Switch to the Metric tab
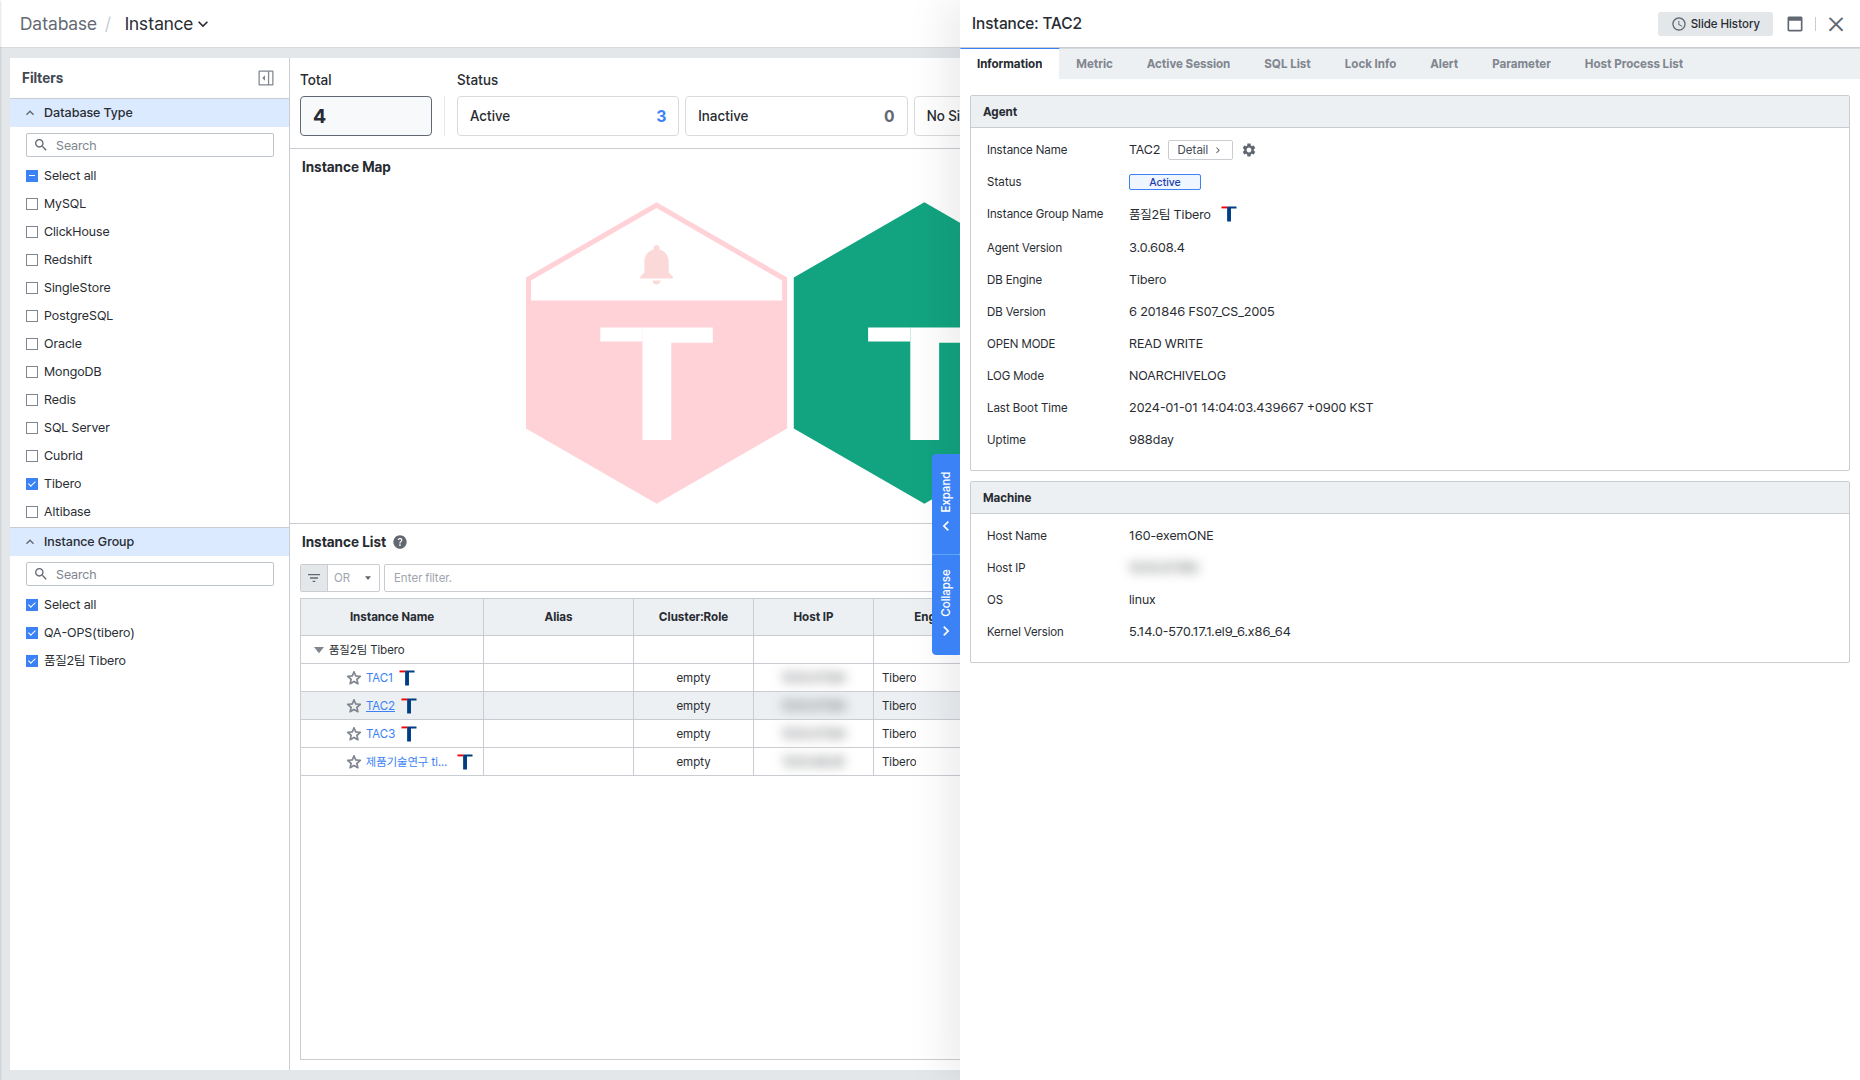 [1094, 64]
